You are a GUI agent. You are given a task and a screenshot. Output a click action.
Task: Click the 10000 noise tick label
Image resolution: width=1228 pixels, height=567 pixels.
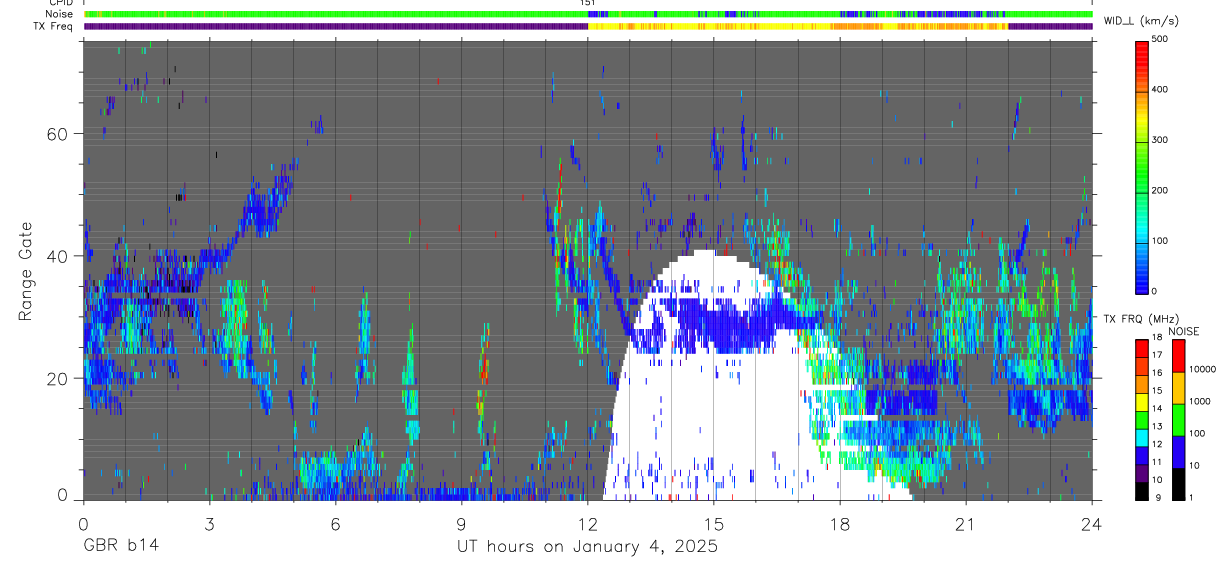pos(1203,369)
